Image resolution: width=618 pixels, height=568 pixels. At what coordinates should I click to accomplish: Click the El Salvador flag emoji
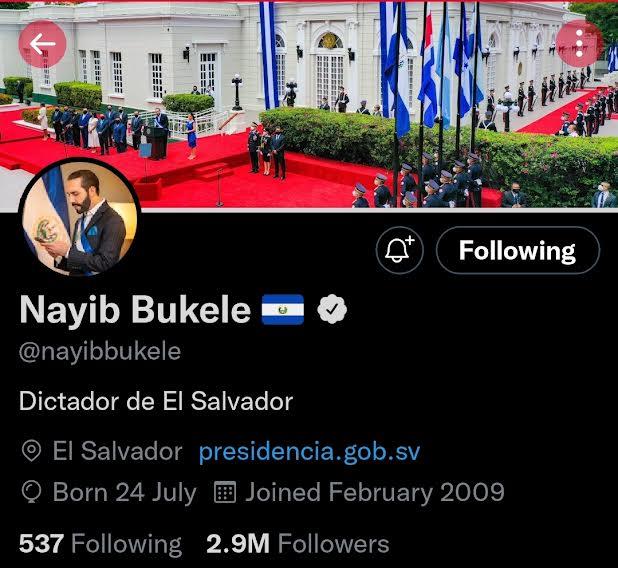283,309
